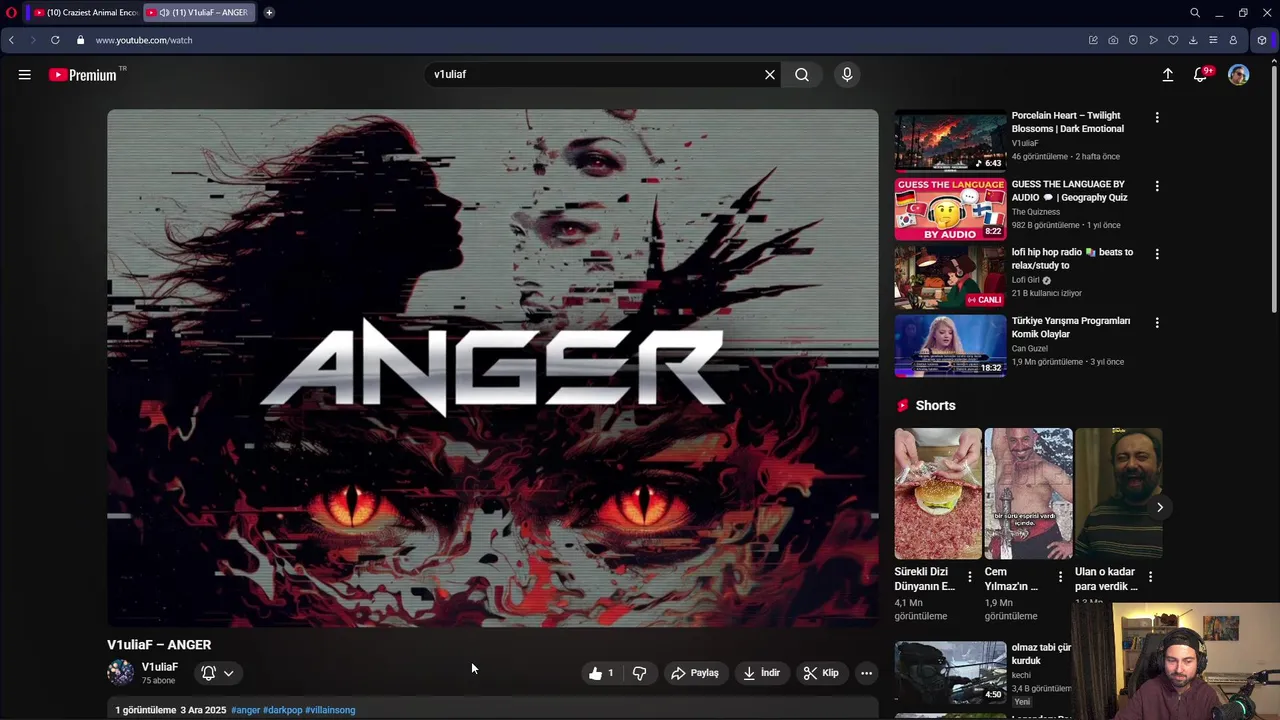Clear the search box text
Viewport: 1280px width, 720px height.
pos(770,74)
